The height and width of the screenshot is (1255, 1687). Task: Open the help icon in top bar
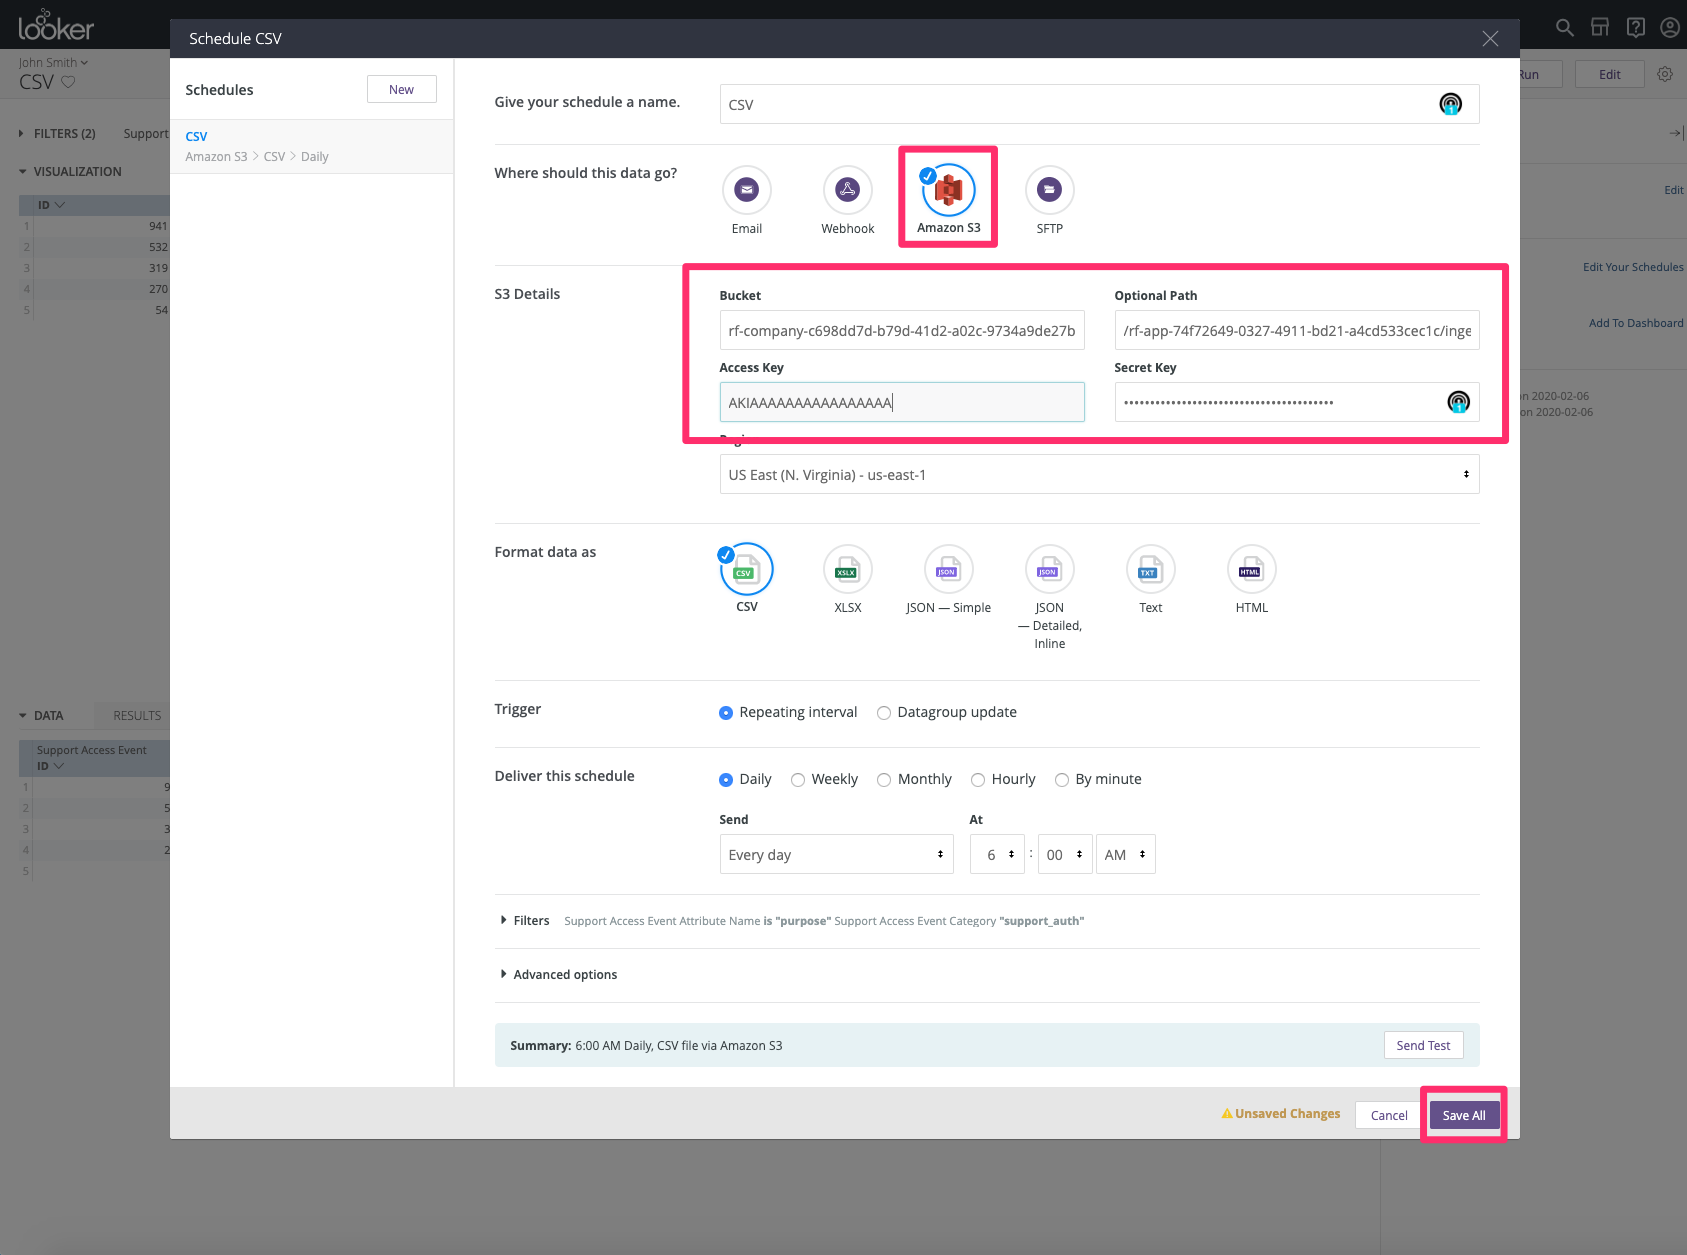[x=1636, y=27]
